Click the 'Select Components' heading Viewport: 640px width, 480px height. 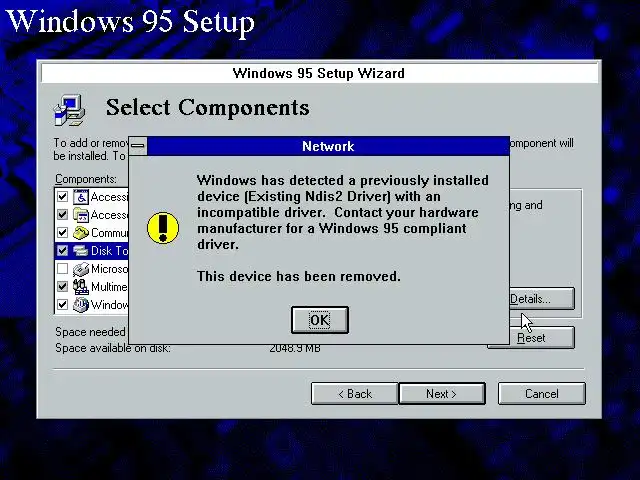tap(207, 108)
